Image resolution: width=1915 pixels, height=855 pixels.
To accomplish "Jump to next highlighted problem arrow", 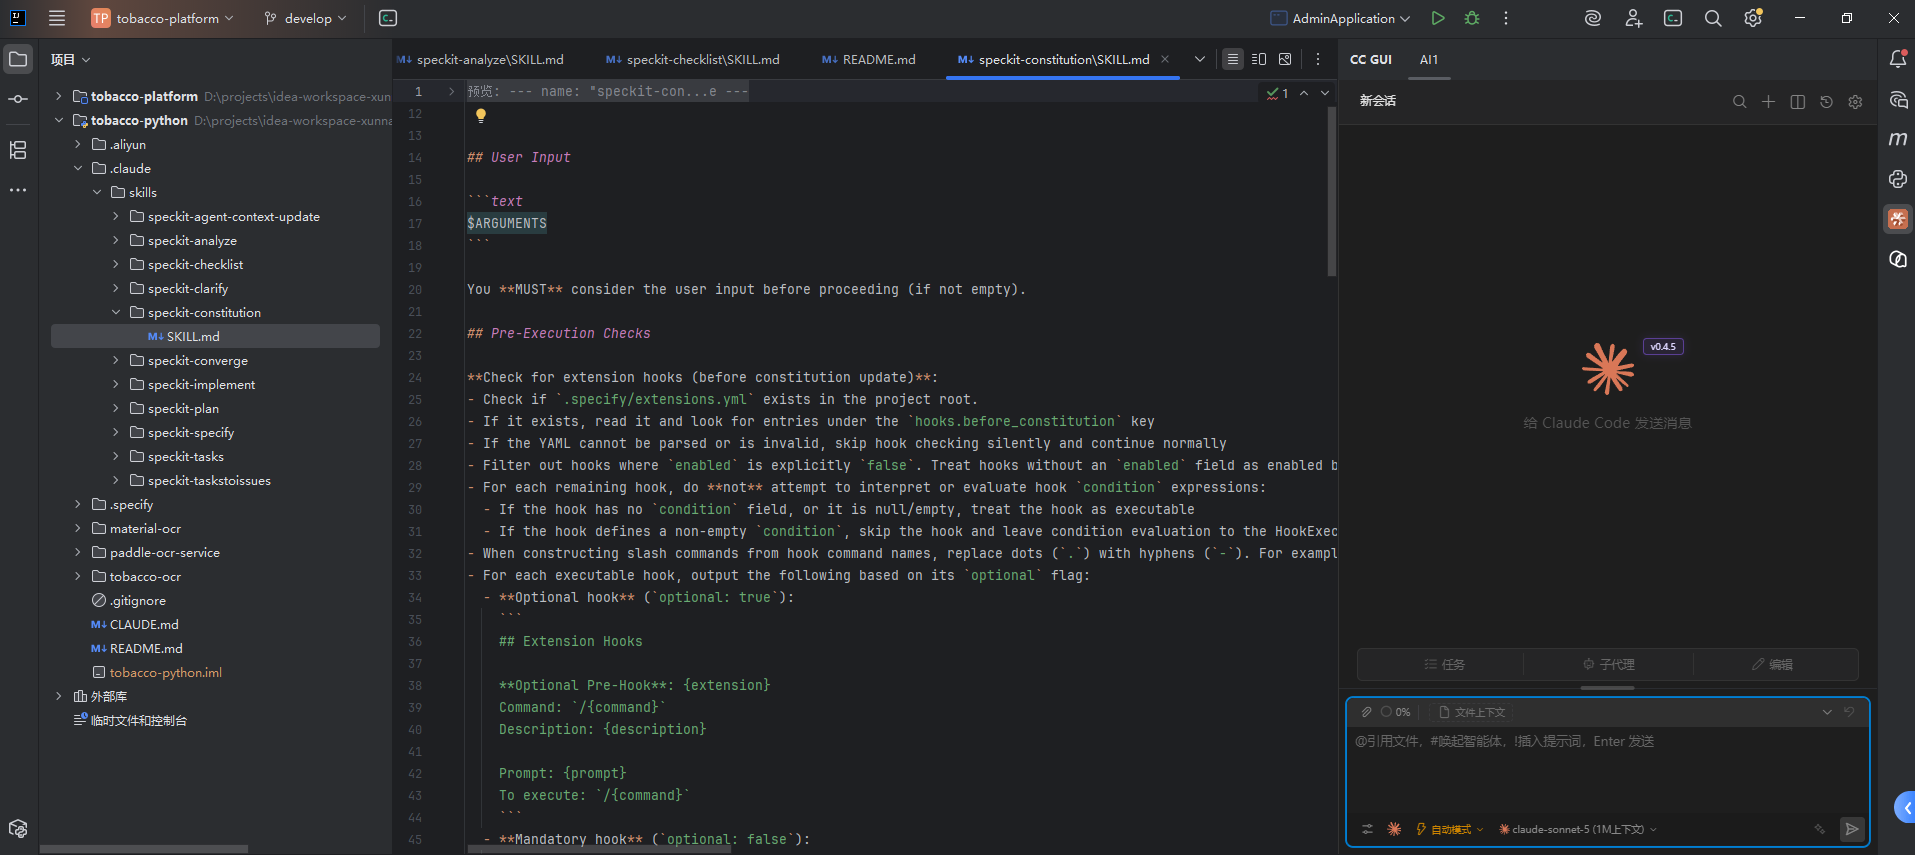I will point(1325,92).
